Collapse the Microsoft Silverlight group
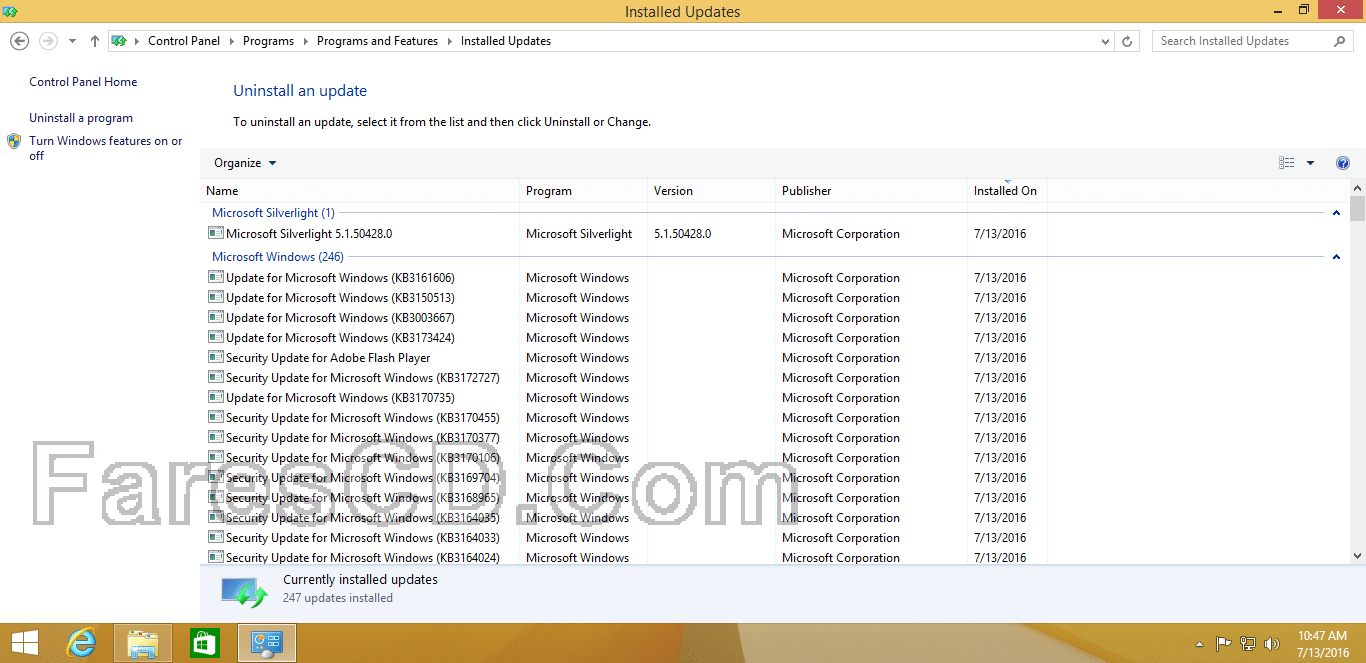Screen dimensions: 1366x663 (x=1336, y=213)
